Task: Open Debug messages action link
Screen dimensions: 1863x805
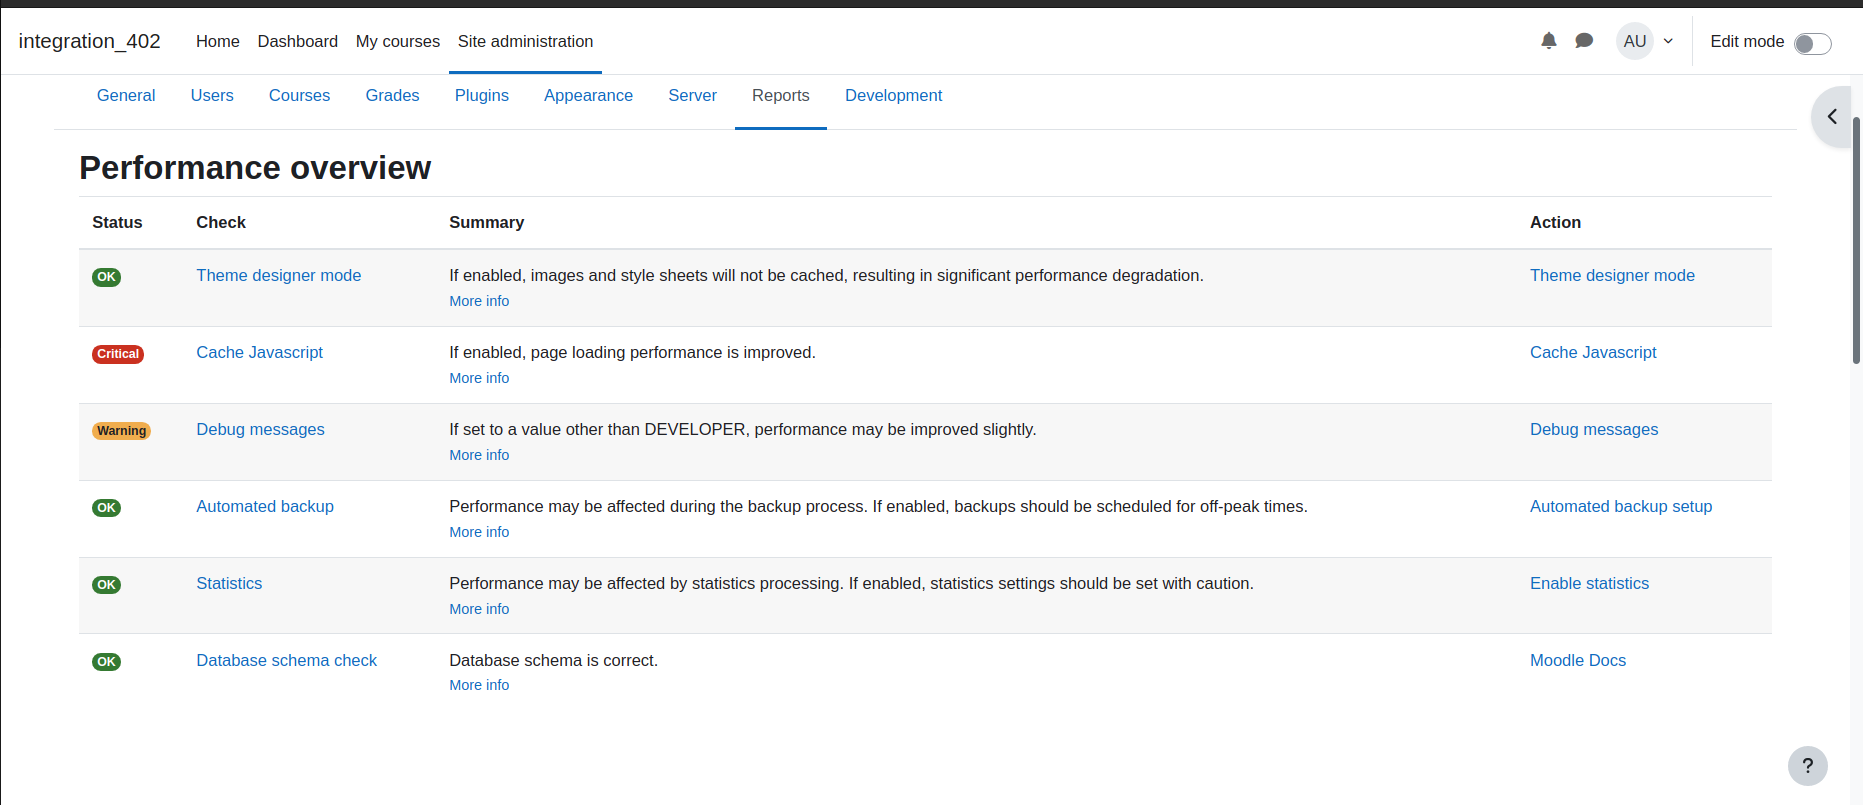Action: pyautogui.click(x=1594, y=429)
